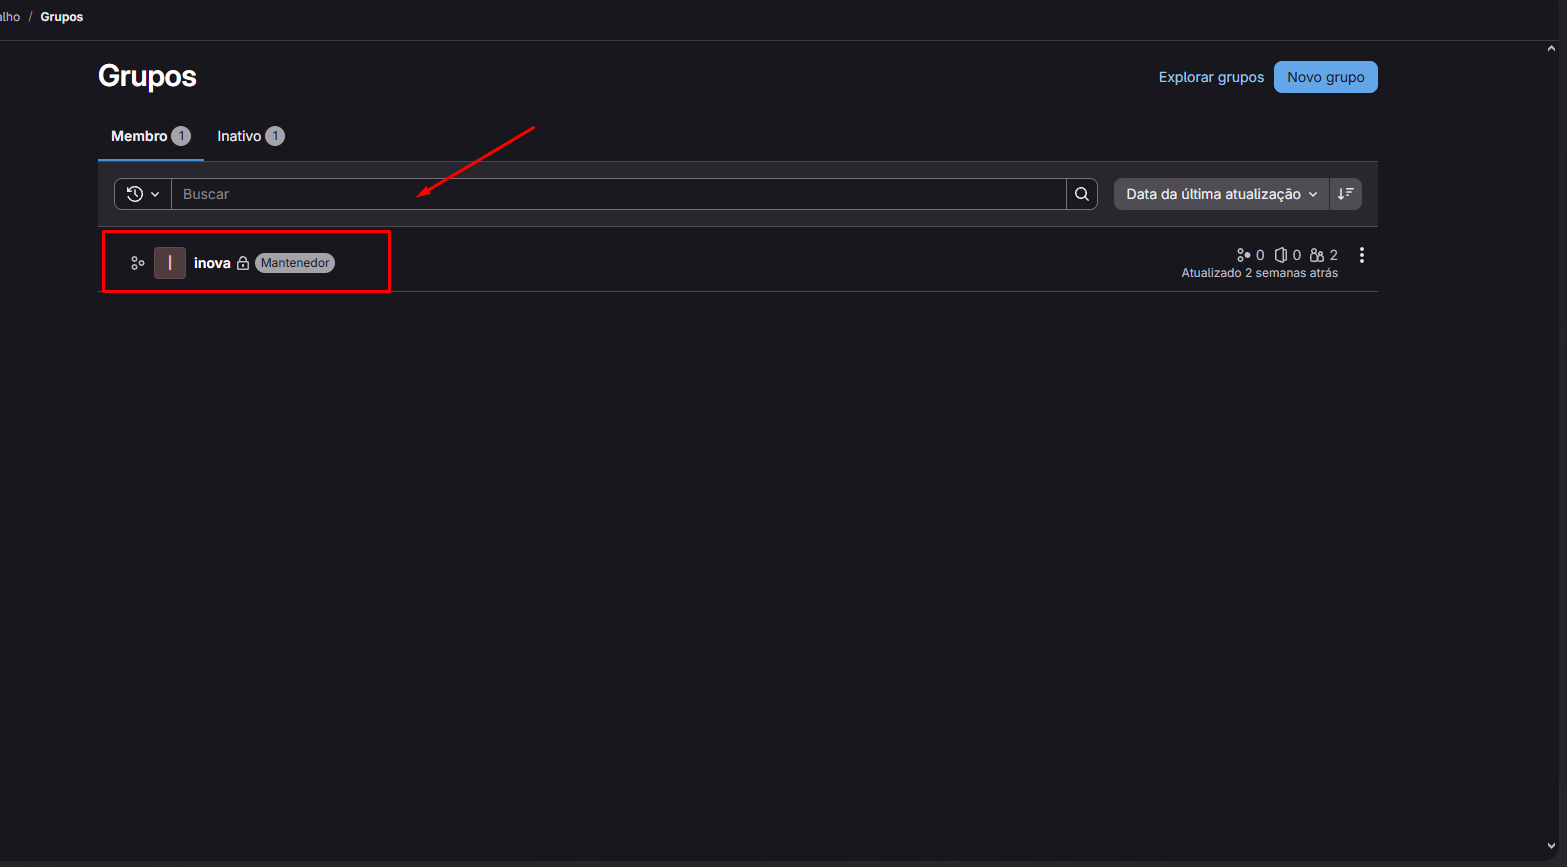The width and height of the screenshot is (1567, 867).
Task: Toggle sort direction icon
Action: point(1346,194)
